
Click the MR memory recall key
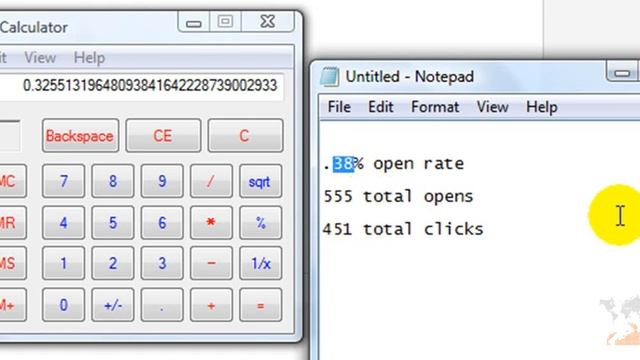click(12, 222)
